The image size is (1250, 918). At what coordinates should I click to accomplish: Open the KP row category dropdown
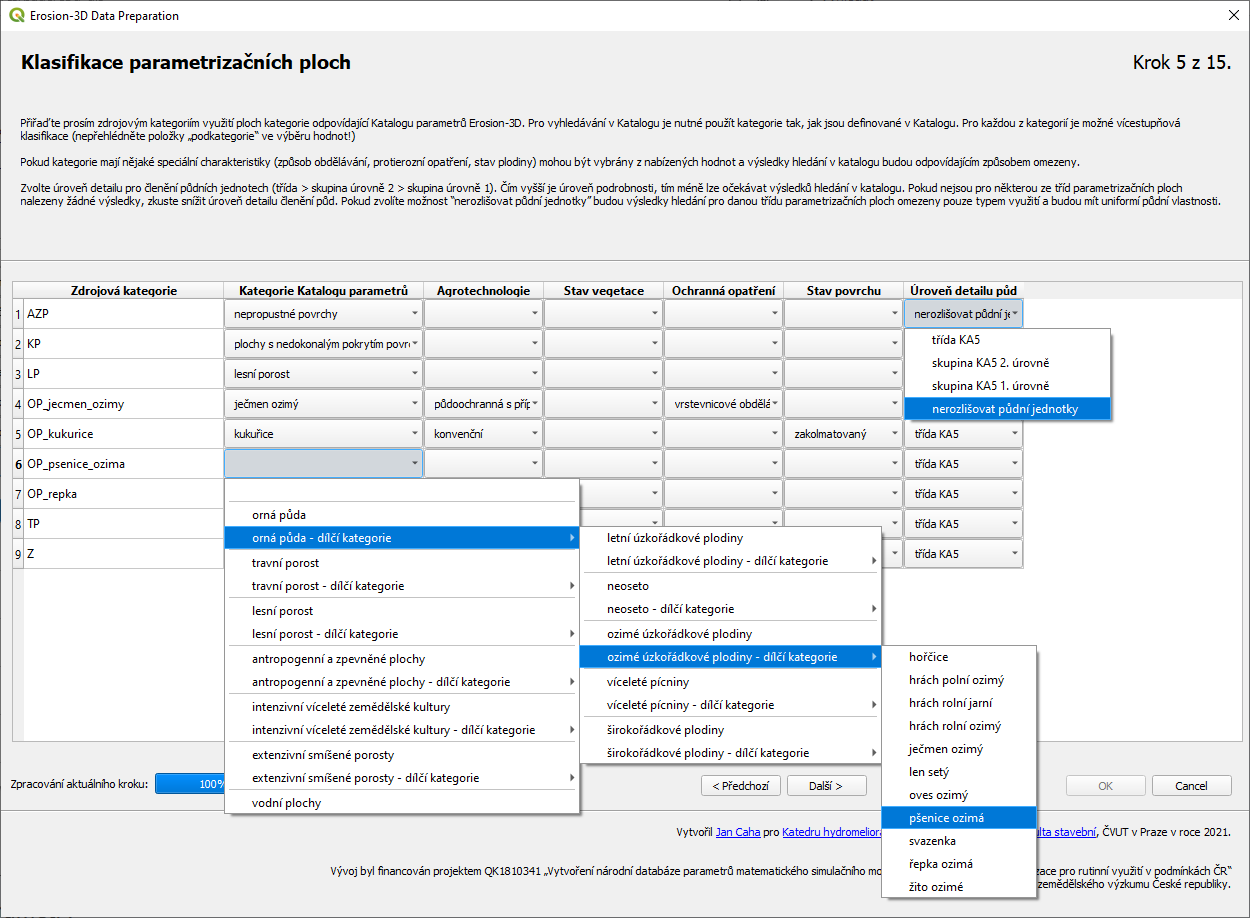(x=323, y=344)
